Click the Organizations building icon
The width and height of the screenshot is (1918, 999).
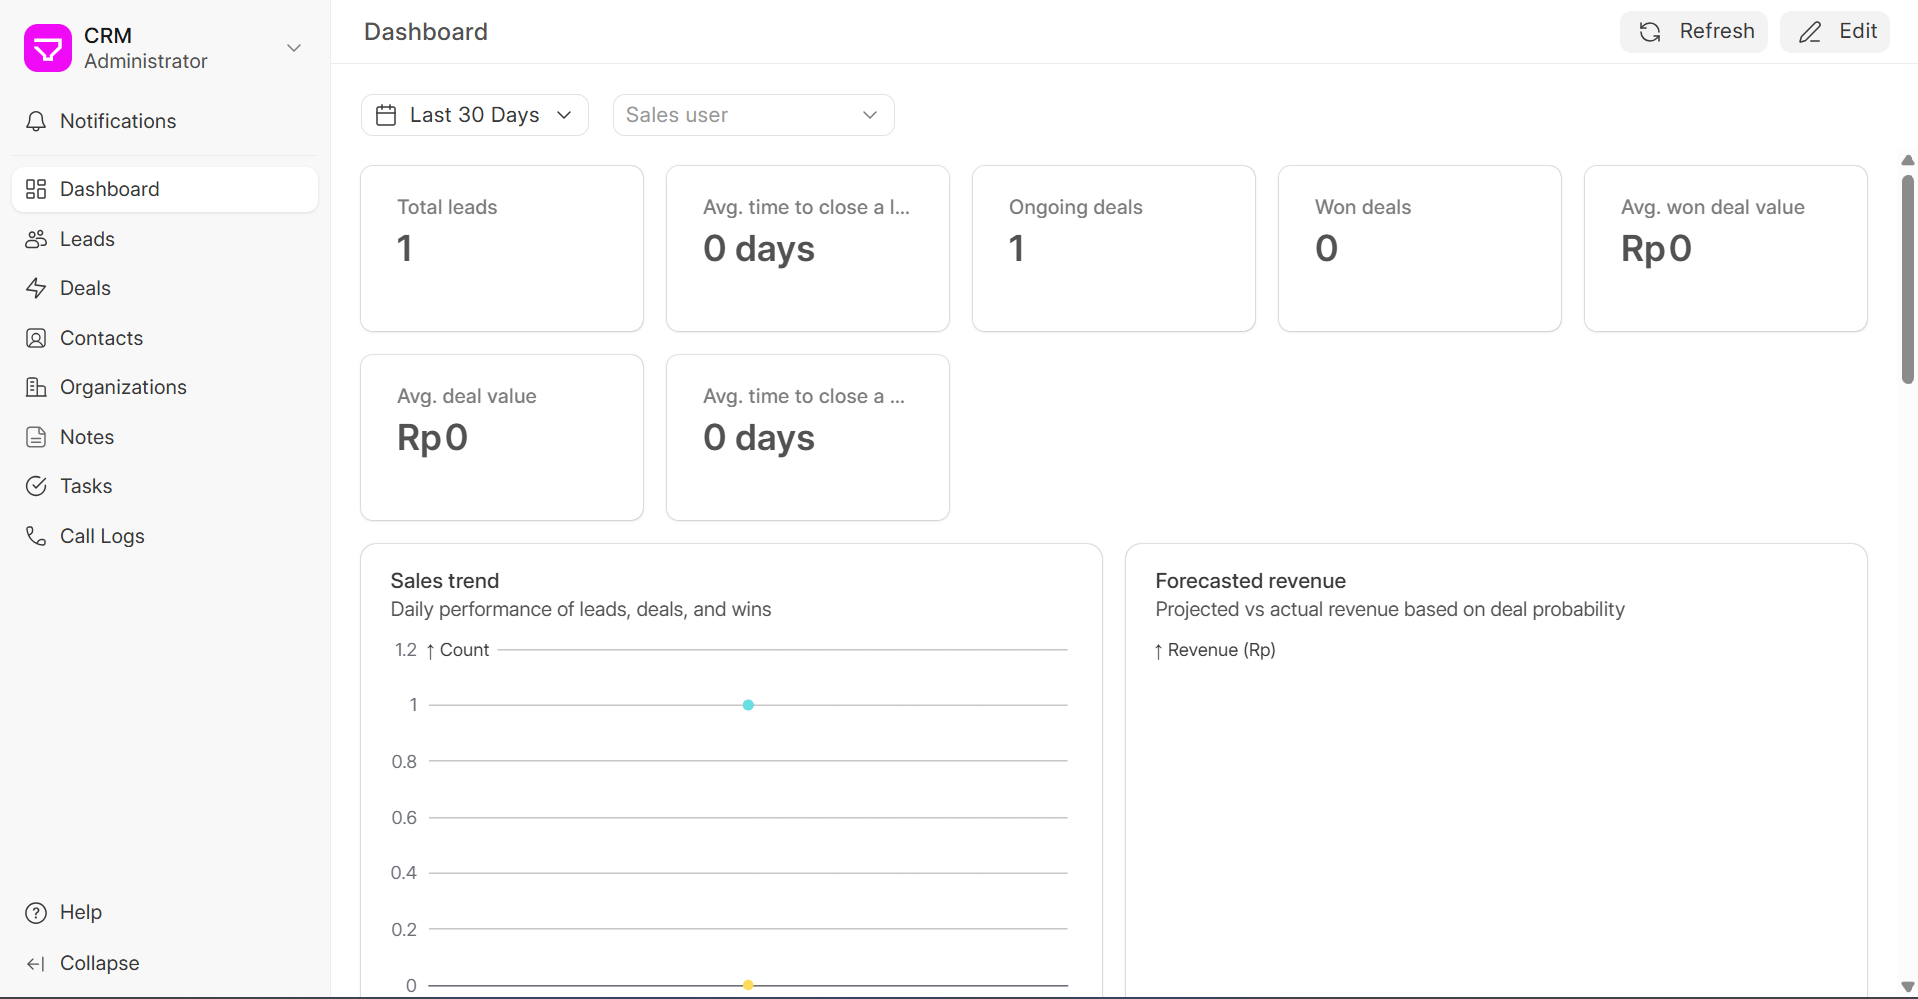36,387
